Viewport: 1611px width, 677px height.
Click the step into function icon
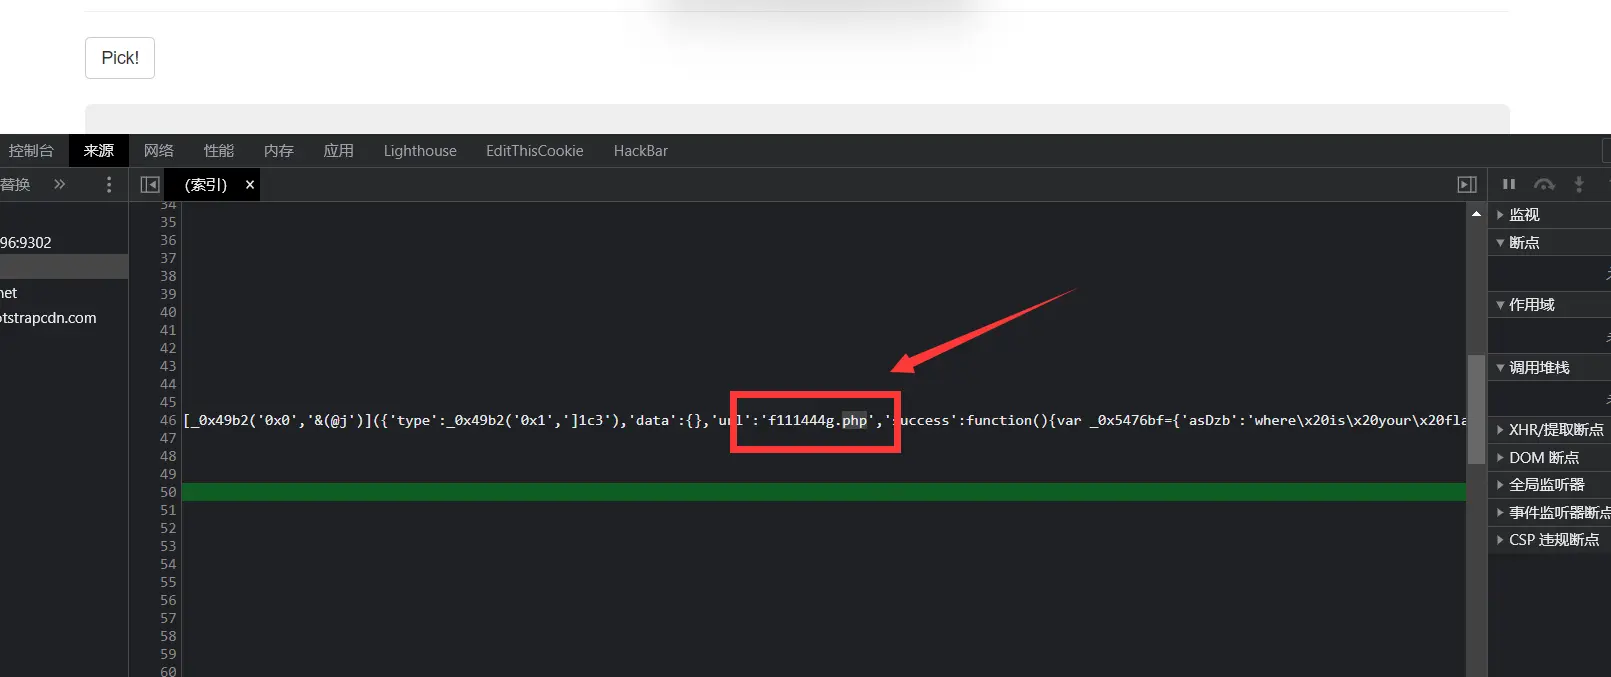[x=1579, y=184]
